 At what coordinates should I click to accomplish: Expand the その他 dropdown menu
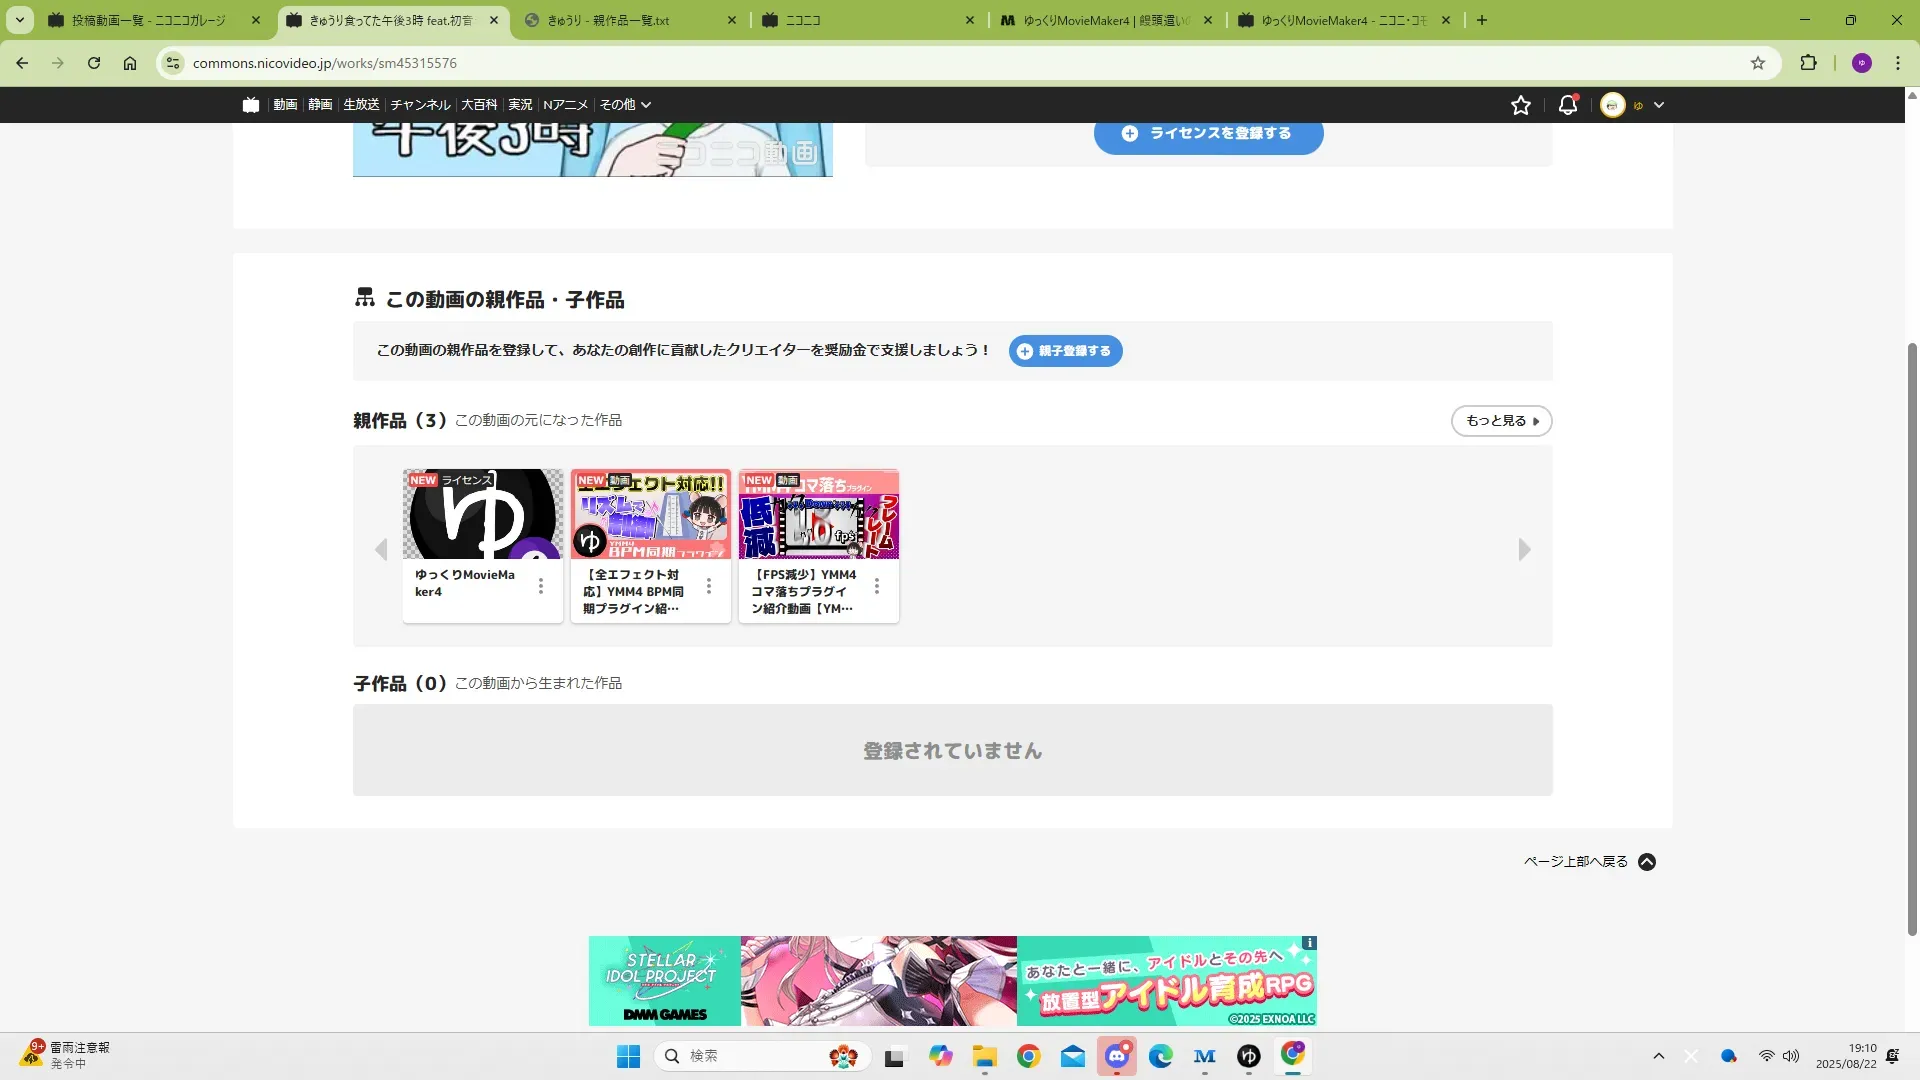625,105
